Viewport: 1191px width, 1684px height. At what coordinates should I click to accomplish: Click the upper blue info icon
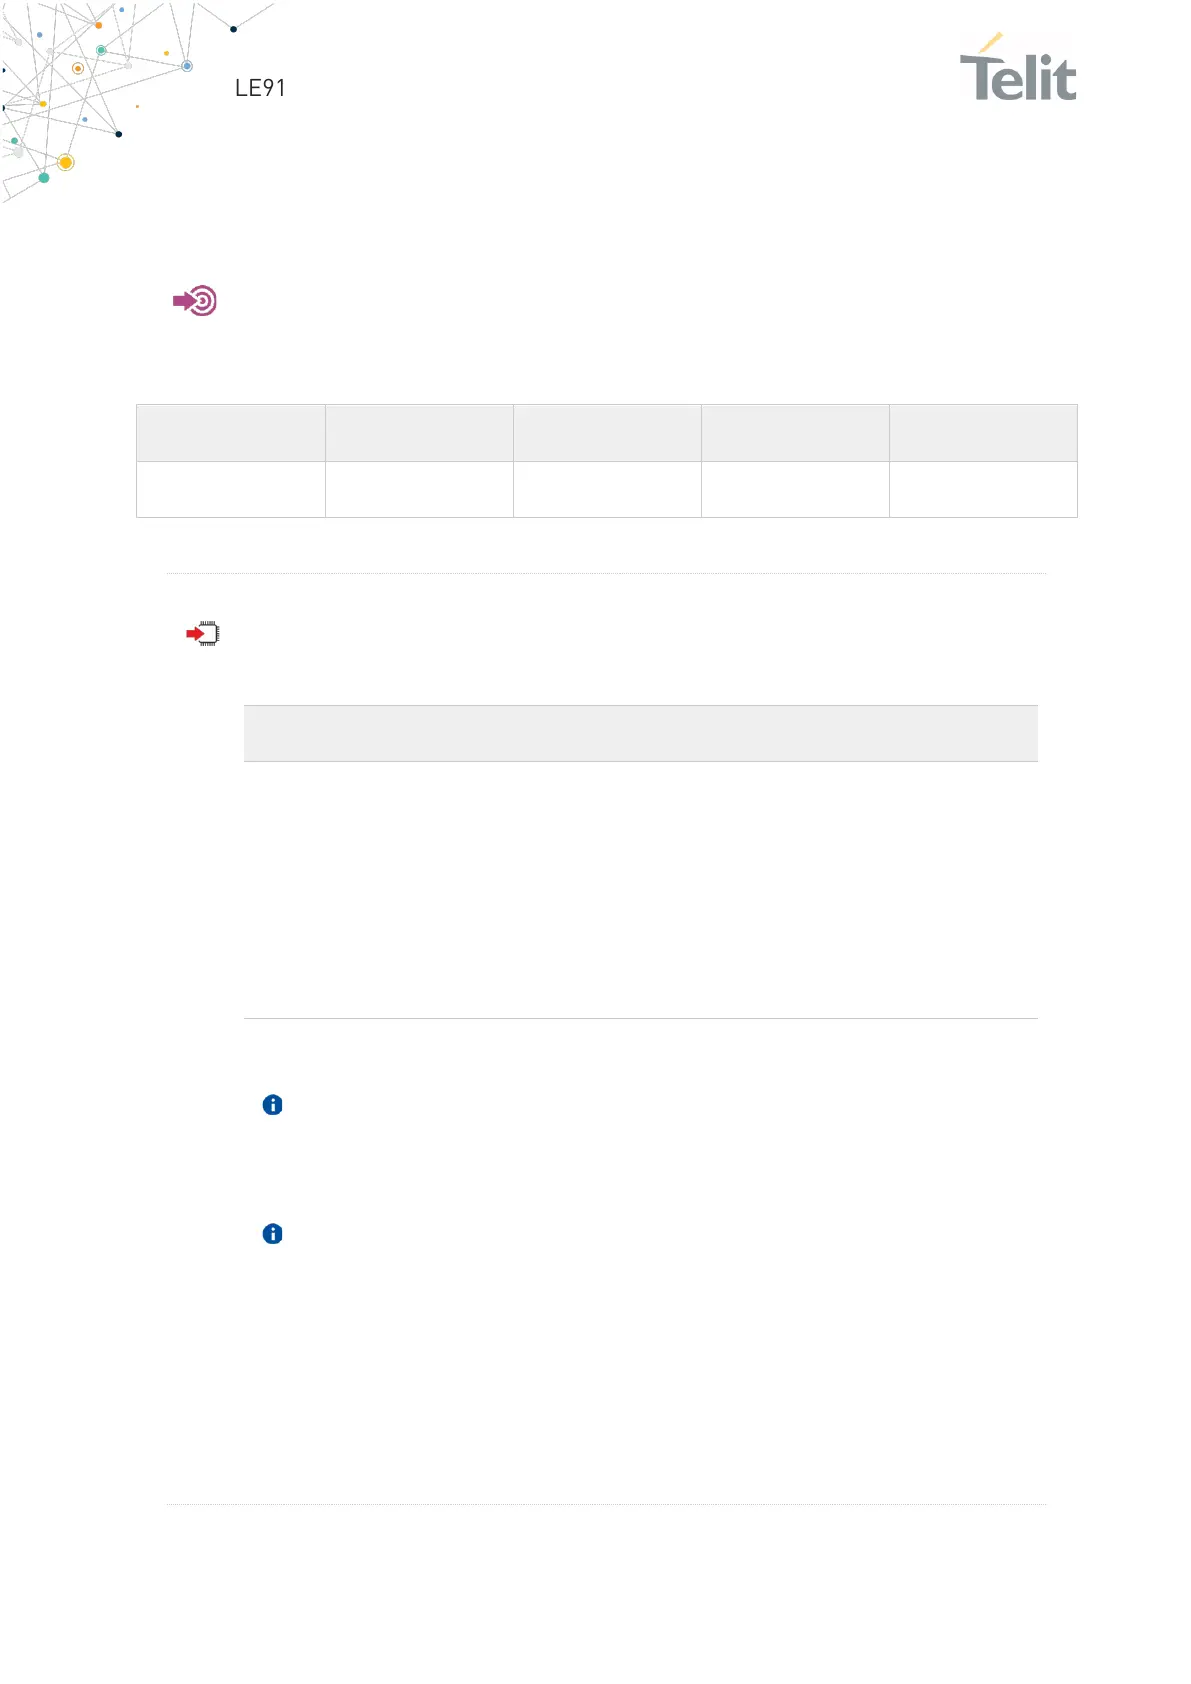(x=272, y=1105)
